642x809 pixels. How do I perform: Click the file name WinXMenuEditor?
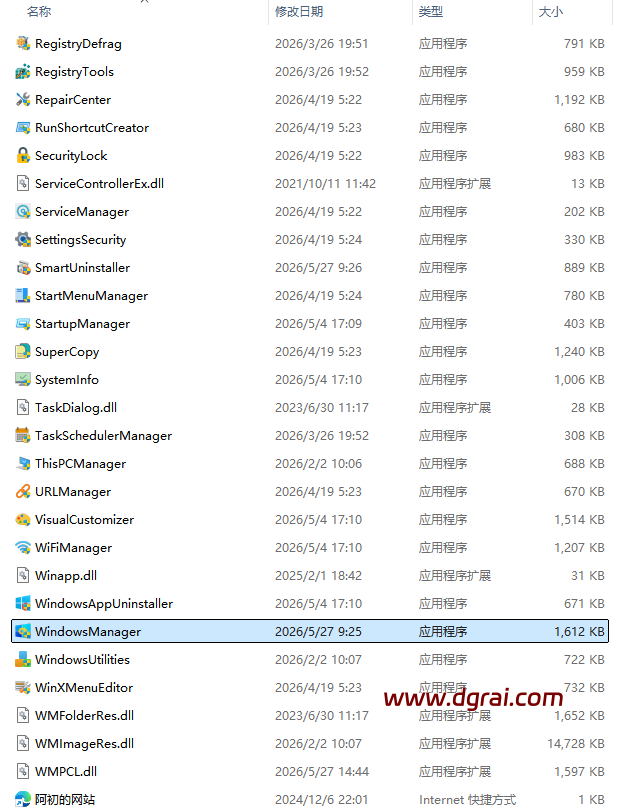pos(84,688)
